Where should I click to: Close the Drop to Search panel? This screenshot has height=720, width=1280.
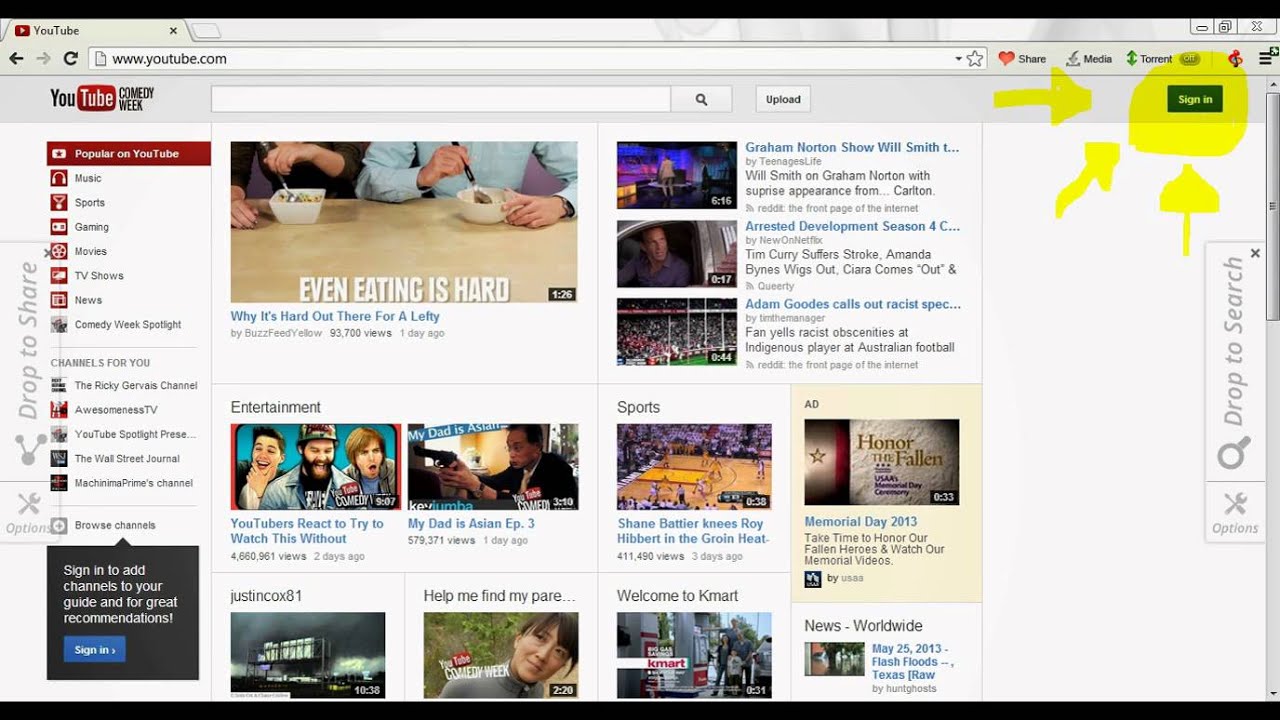[1255, 254]
